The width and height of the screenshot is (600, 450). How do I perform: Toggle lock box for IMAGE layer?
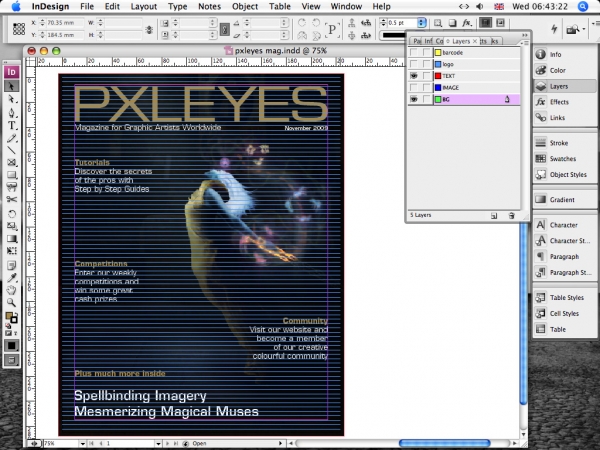pos(426,88)
